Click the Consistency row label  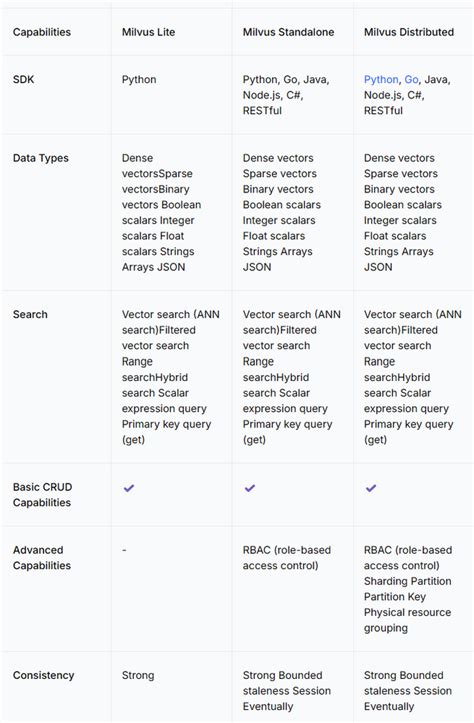click(x=43, y=676)
